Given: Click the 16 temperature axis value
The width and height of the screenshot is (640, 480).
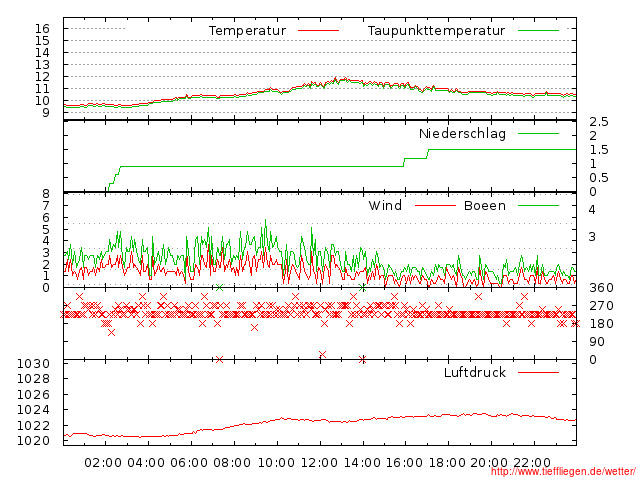Looking at the screenshot, I should point(42,29).
